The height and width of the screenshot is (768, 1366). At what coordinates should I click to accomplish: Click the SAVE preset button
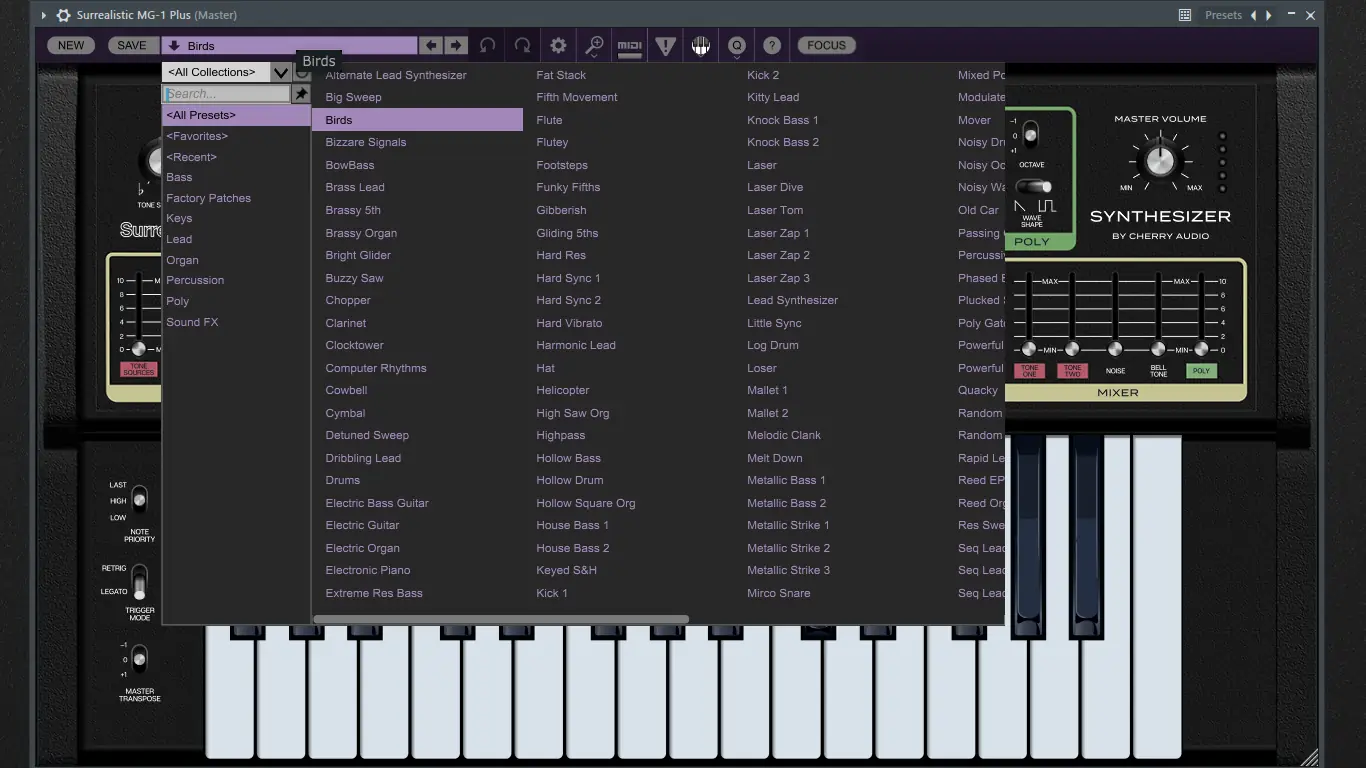pyautogui.click(x=132, y=45)
